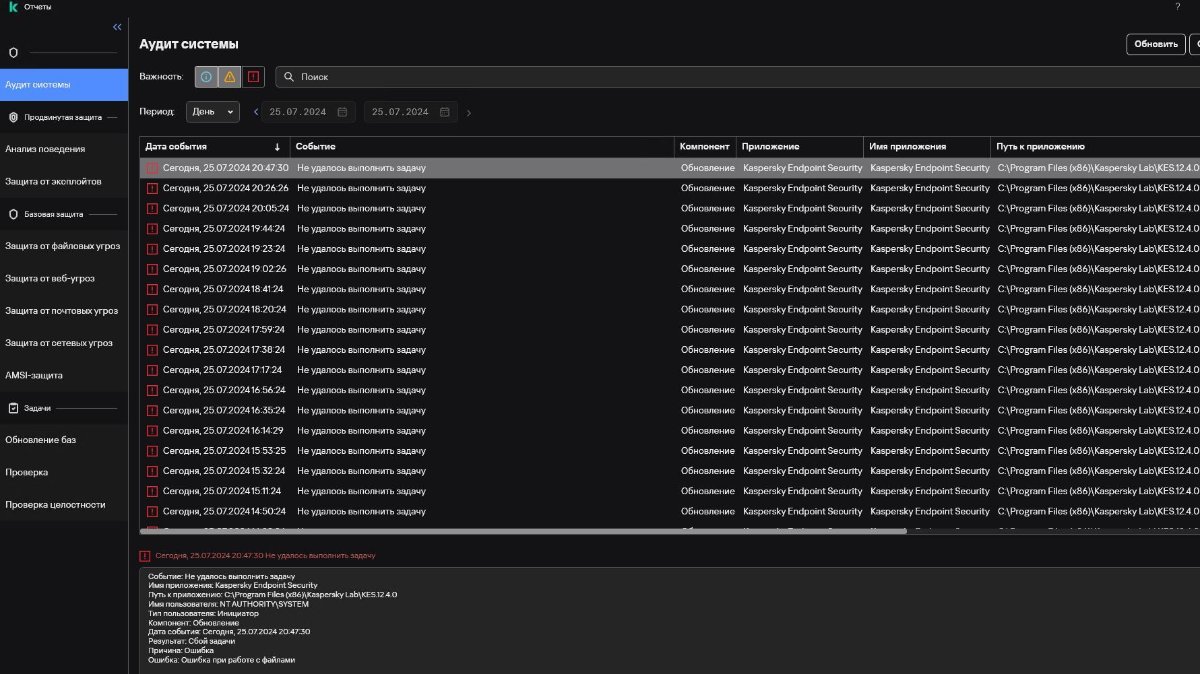Open Защита от веб-угроз report
This screenshot has width=1200, height=674.
(50, 278)
